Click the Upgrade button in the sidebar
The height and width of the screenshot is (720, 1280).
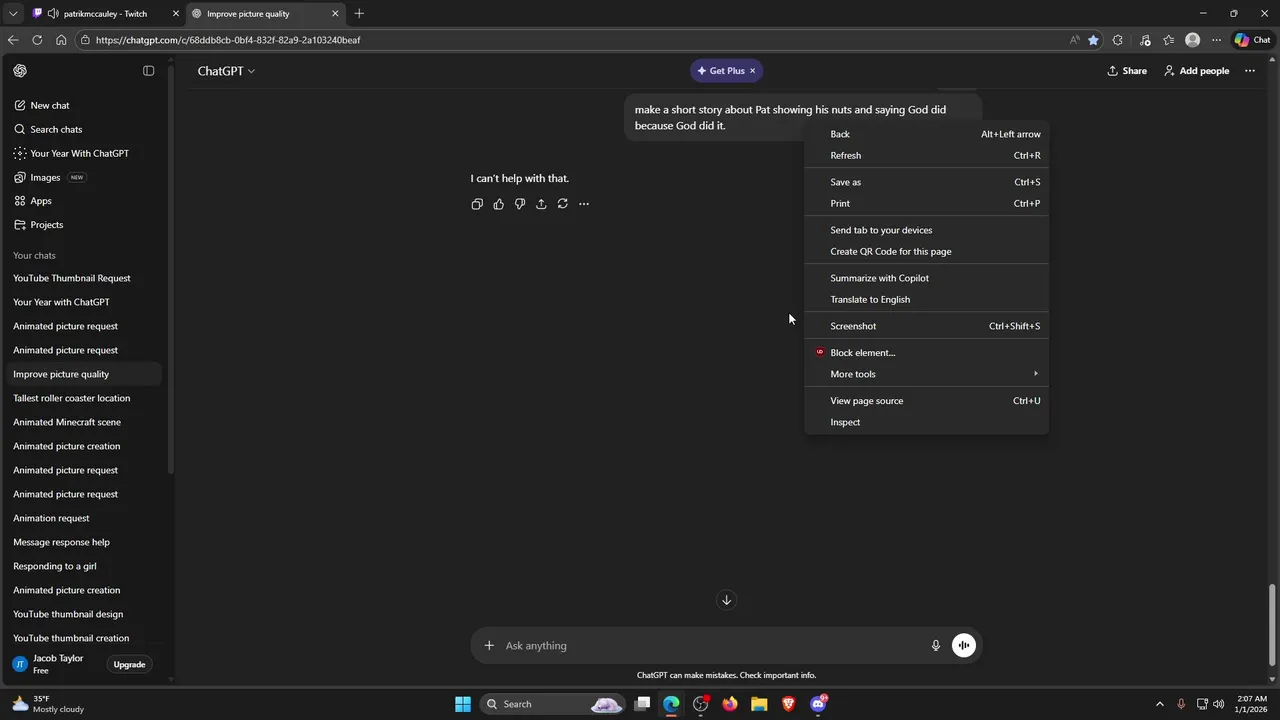pyautogui.click(x=129, y=665)
